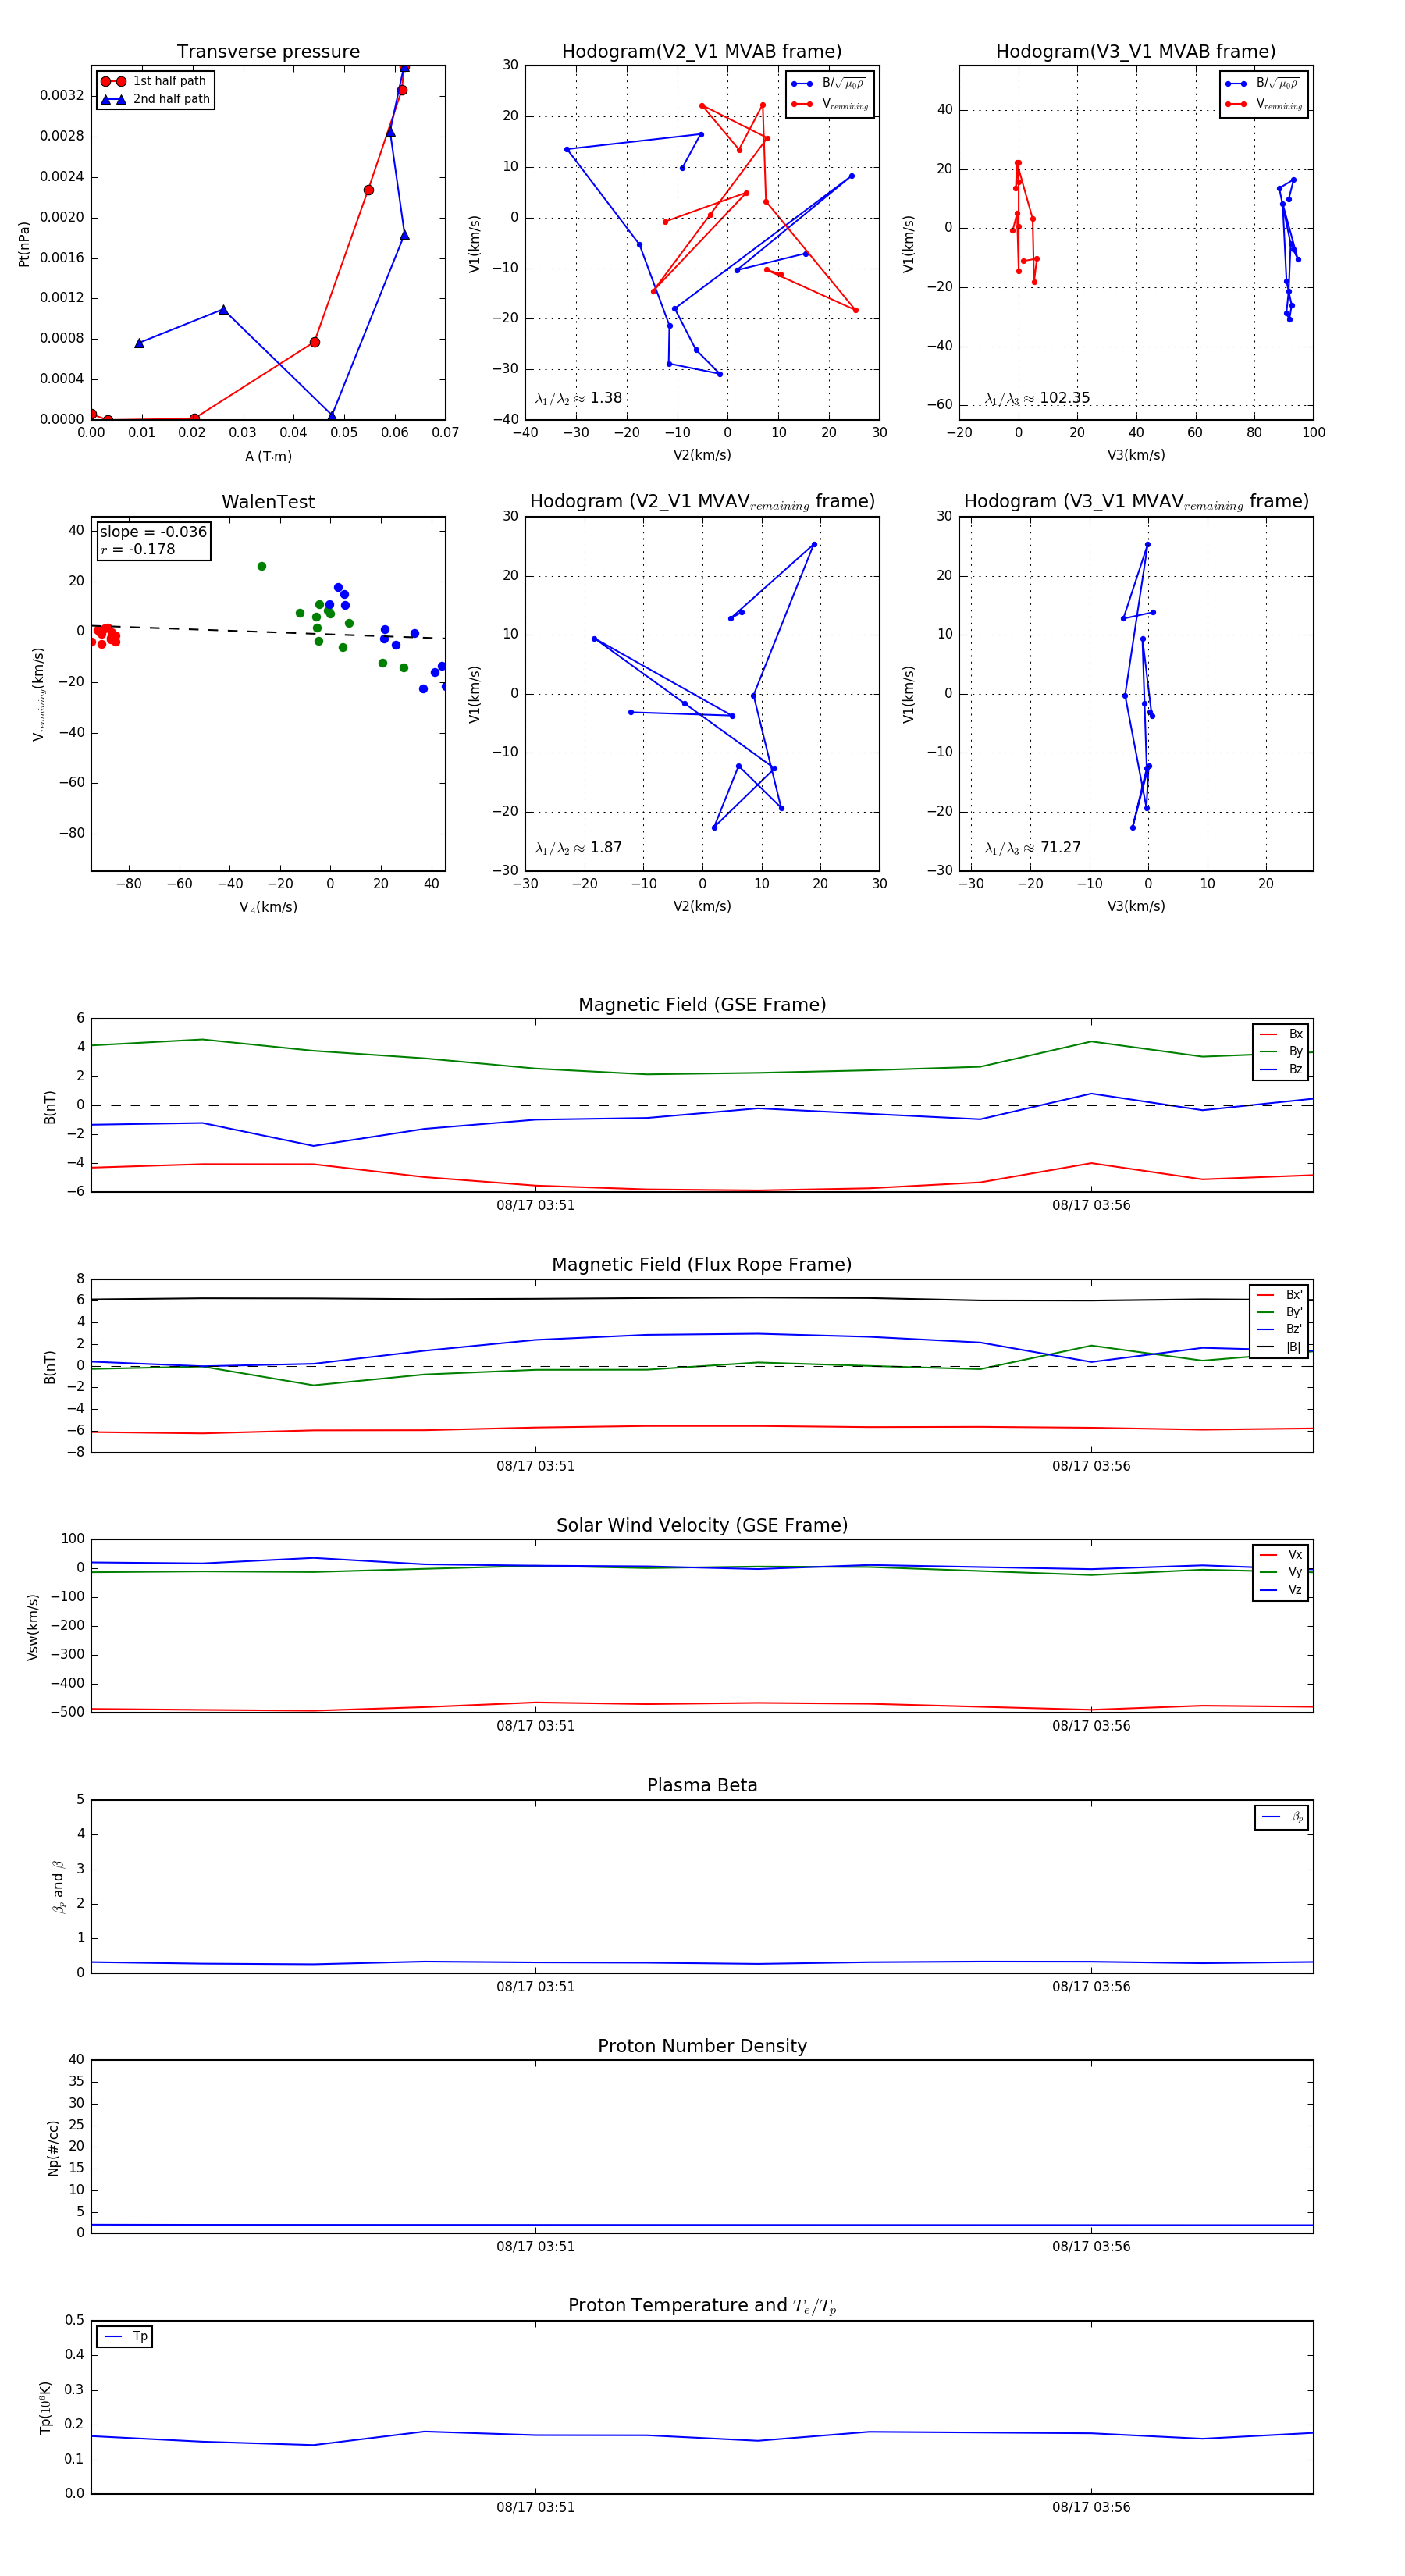Click the B/√μ0ρ legend entry in V3_V1 MVAB hodogram
Image resolution: width=1405 pixels, height=2576 pixels.
pos(1263,83)
